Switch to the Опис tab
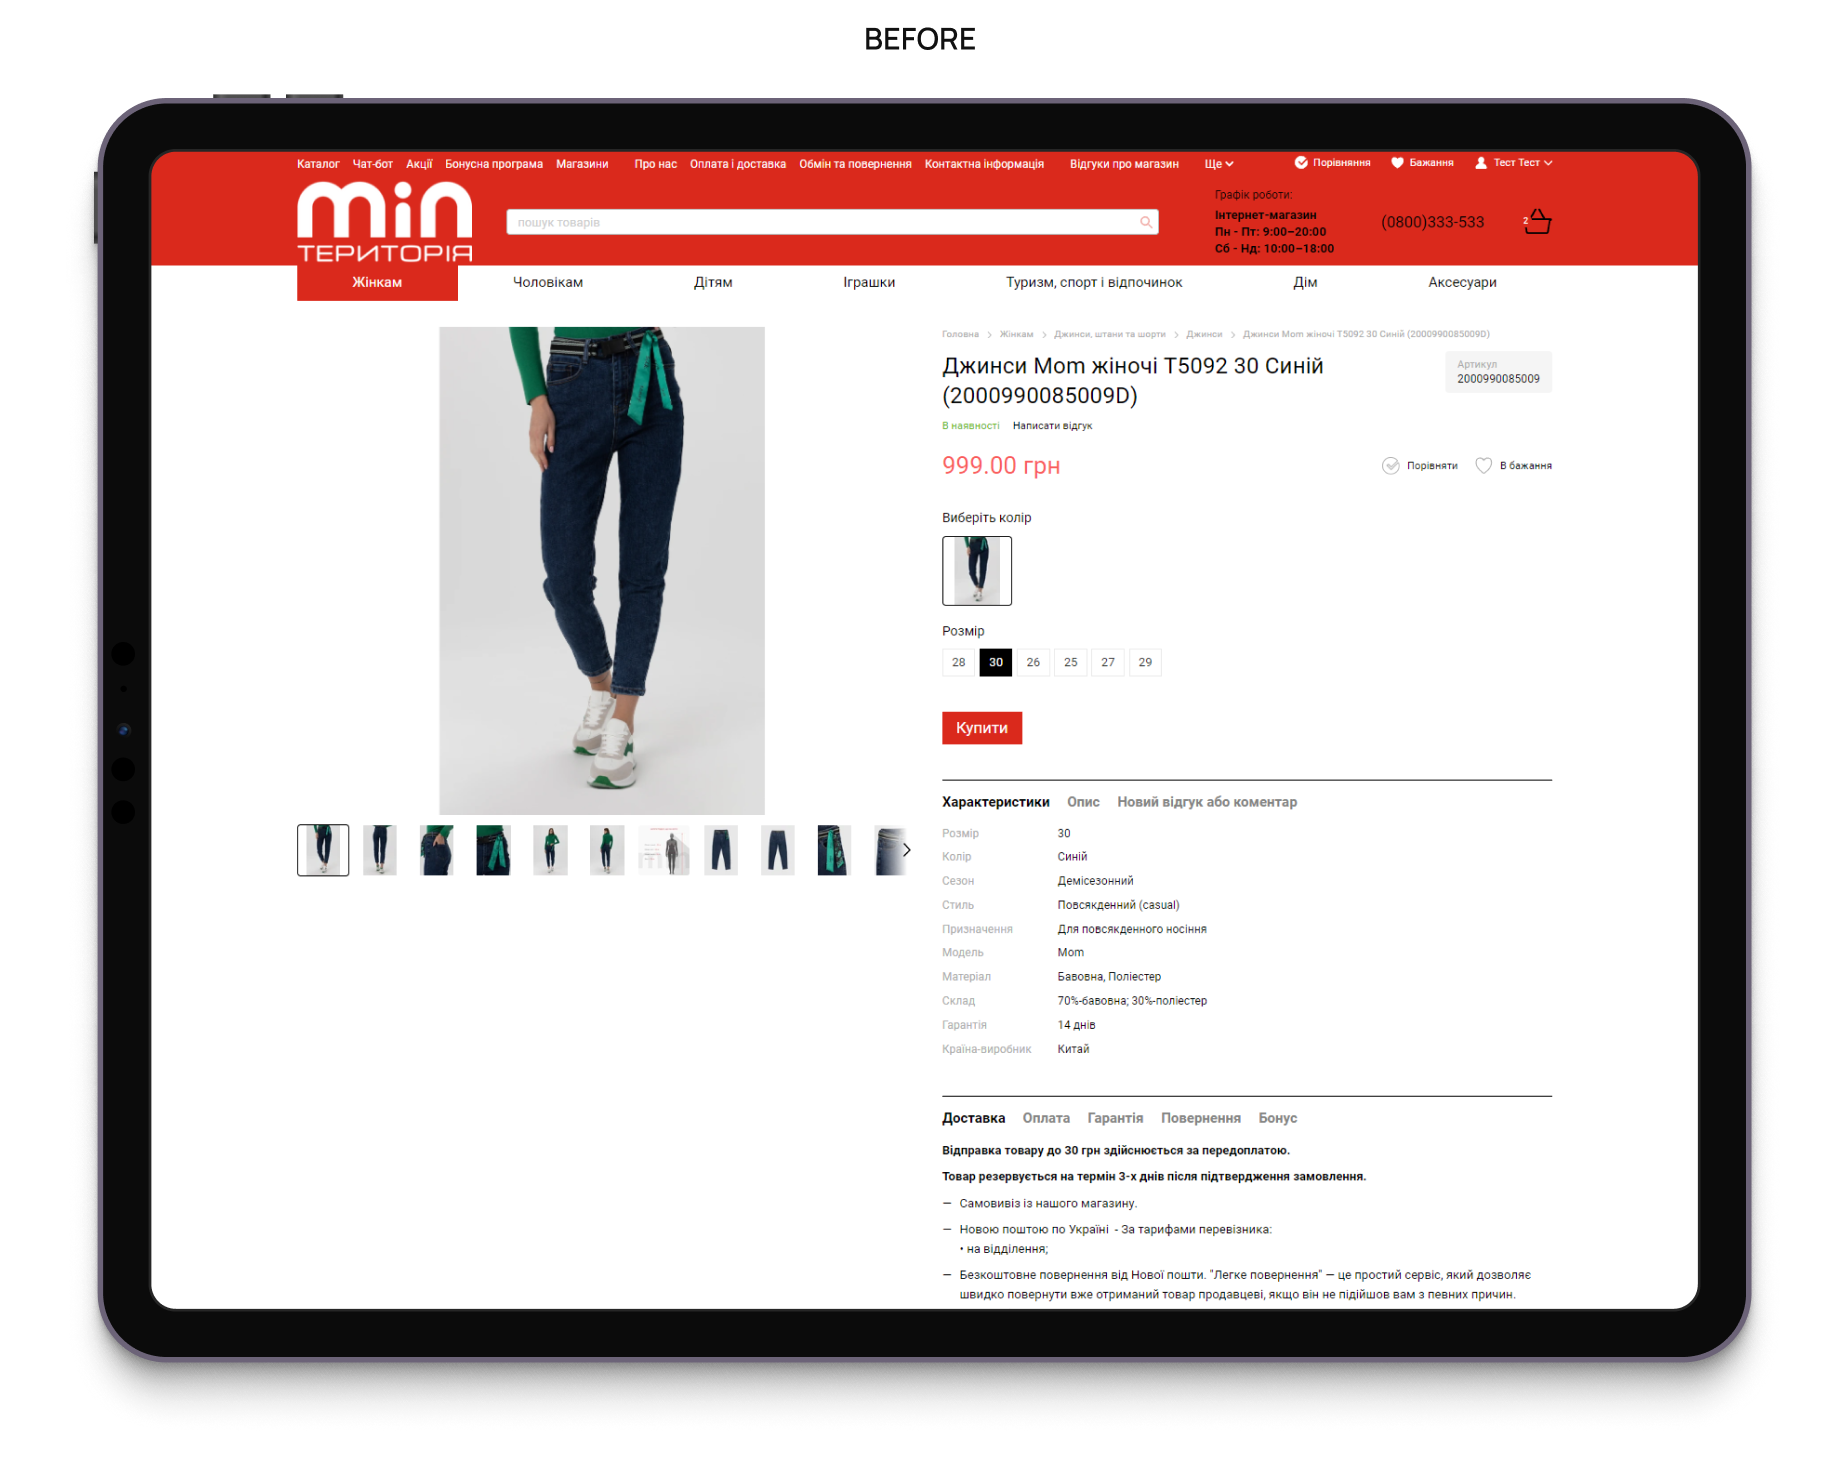This screenshot has height=1479, width=1841. [x=1083, y=802]
